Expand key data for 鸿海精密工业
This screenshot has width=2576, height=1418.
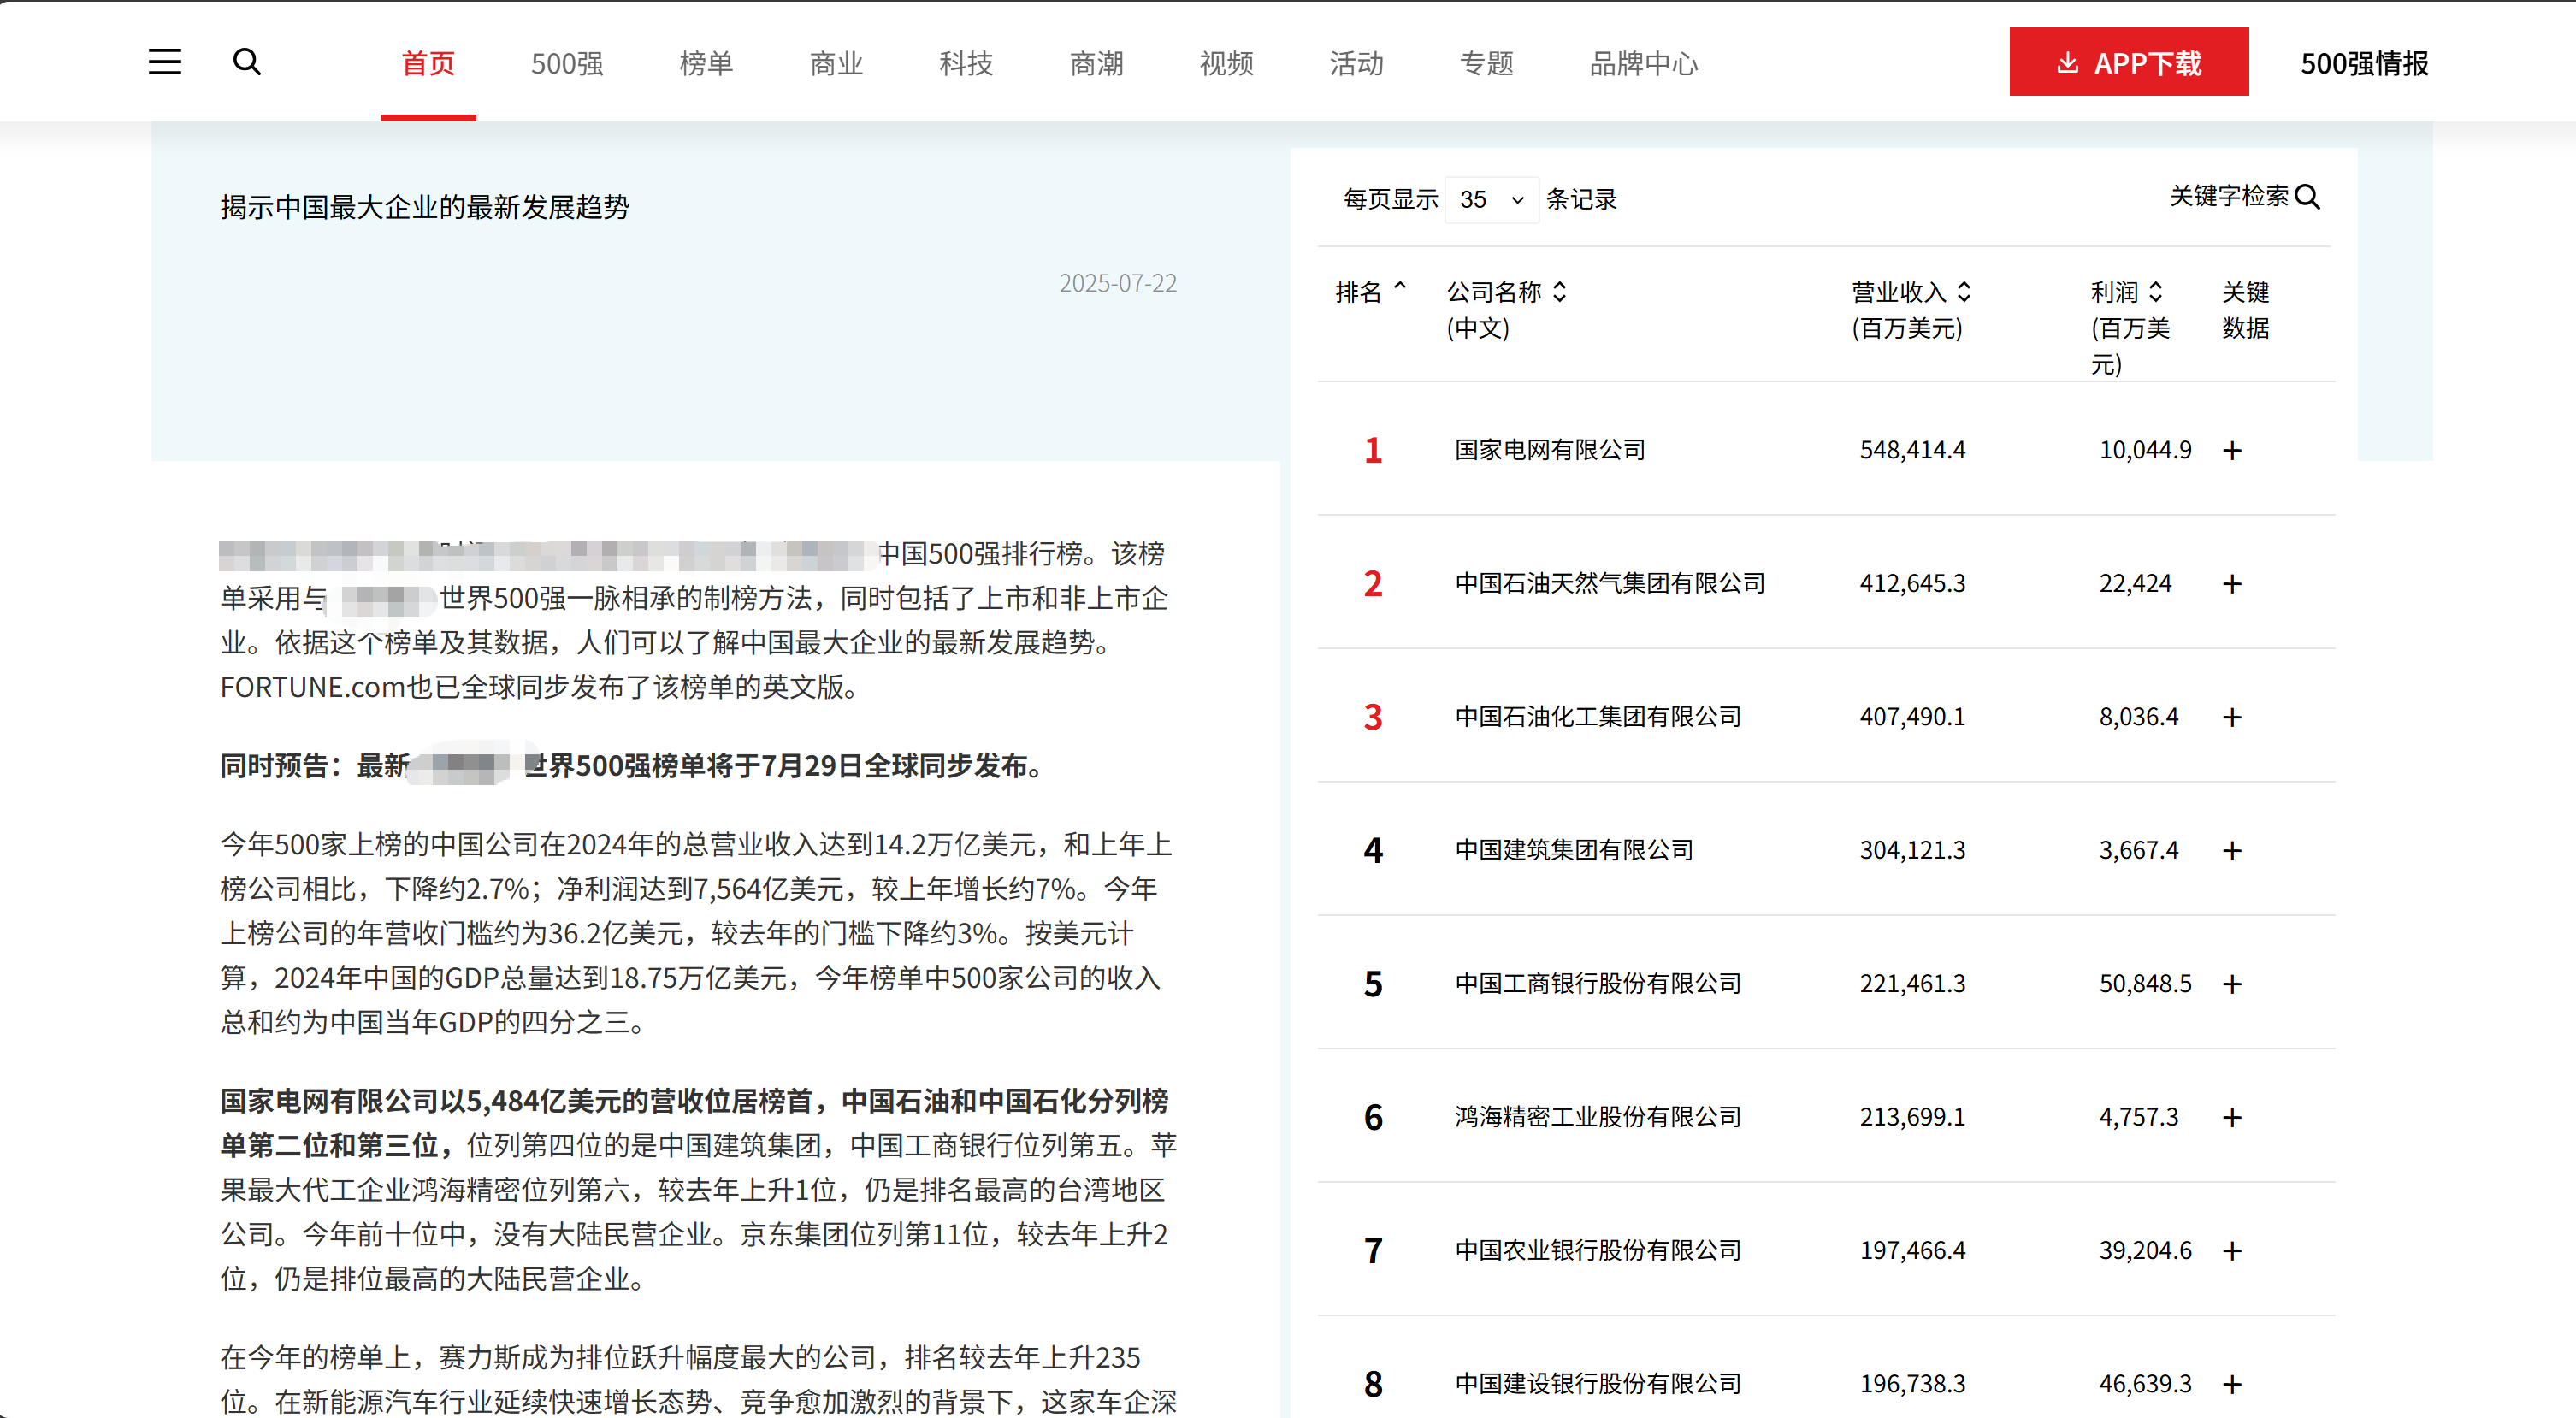(x=2232, y=1118)
